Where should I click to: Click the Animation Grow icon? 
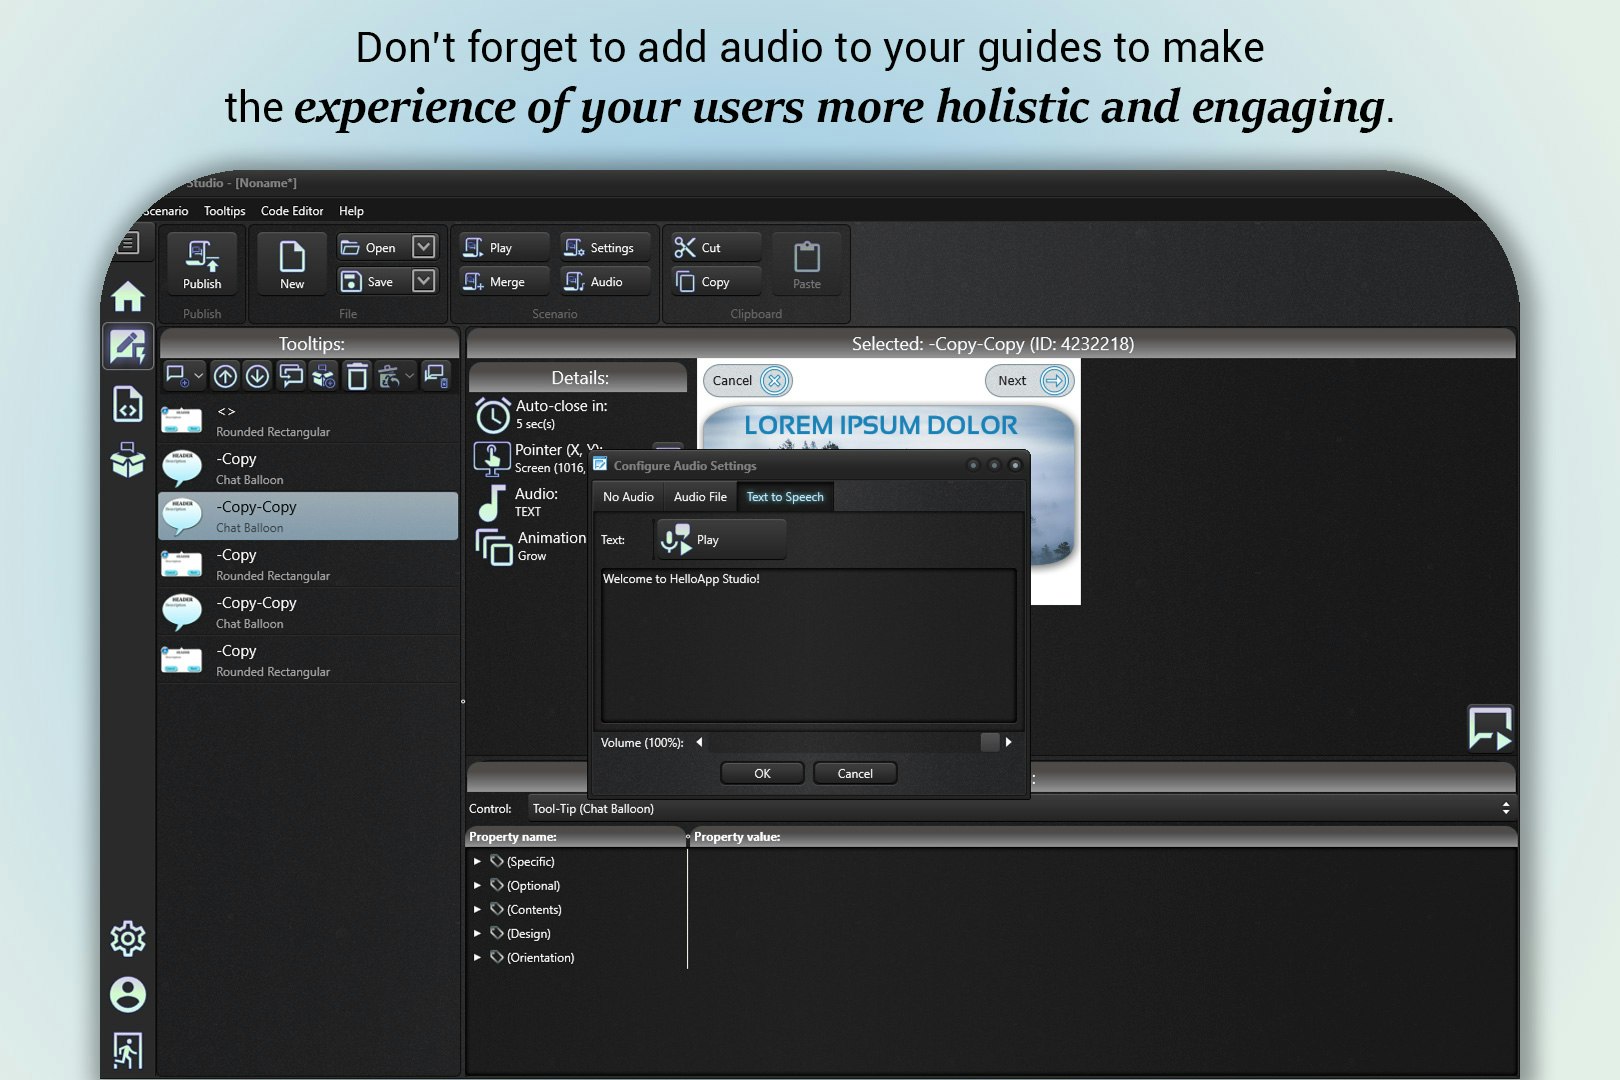click(x=494, y=547)
